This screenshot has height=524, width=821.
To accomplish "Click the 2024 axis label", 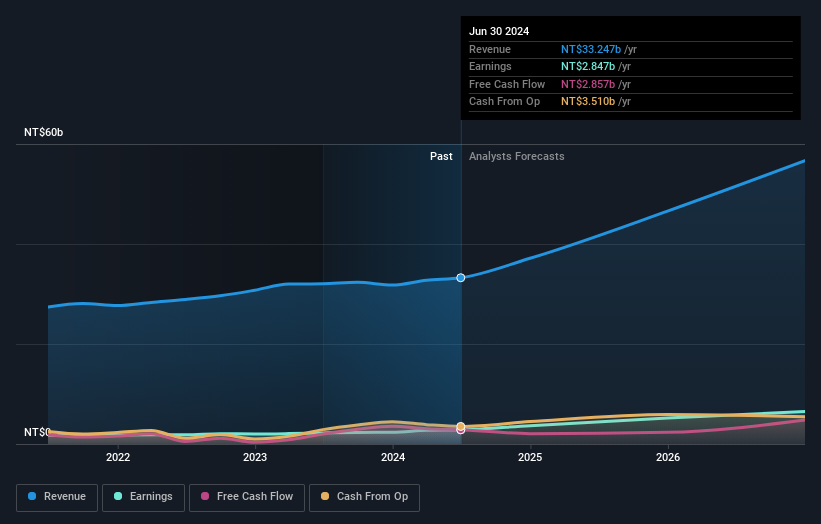I will [393, 458].
